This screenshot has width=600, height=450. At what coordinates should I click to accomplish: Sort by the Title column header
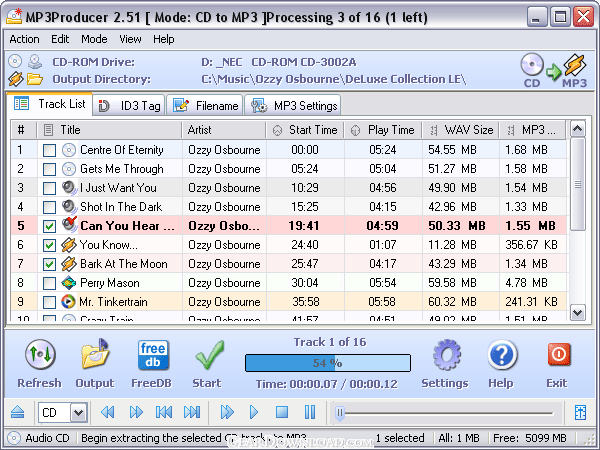click(x=109, y=130)
